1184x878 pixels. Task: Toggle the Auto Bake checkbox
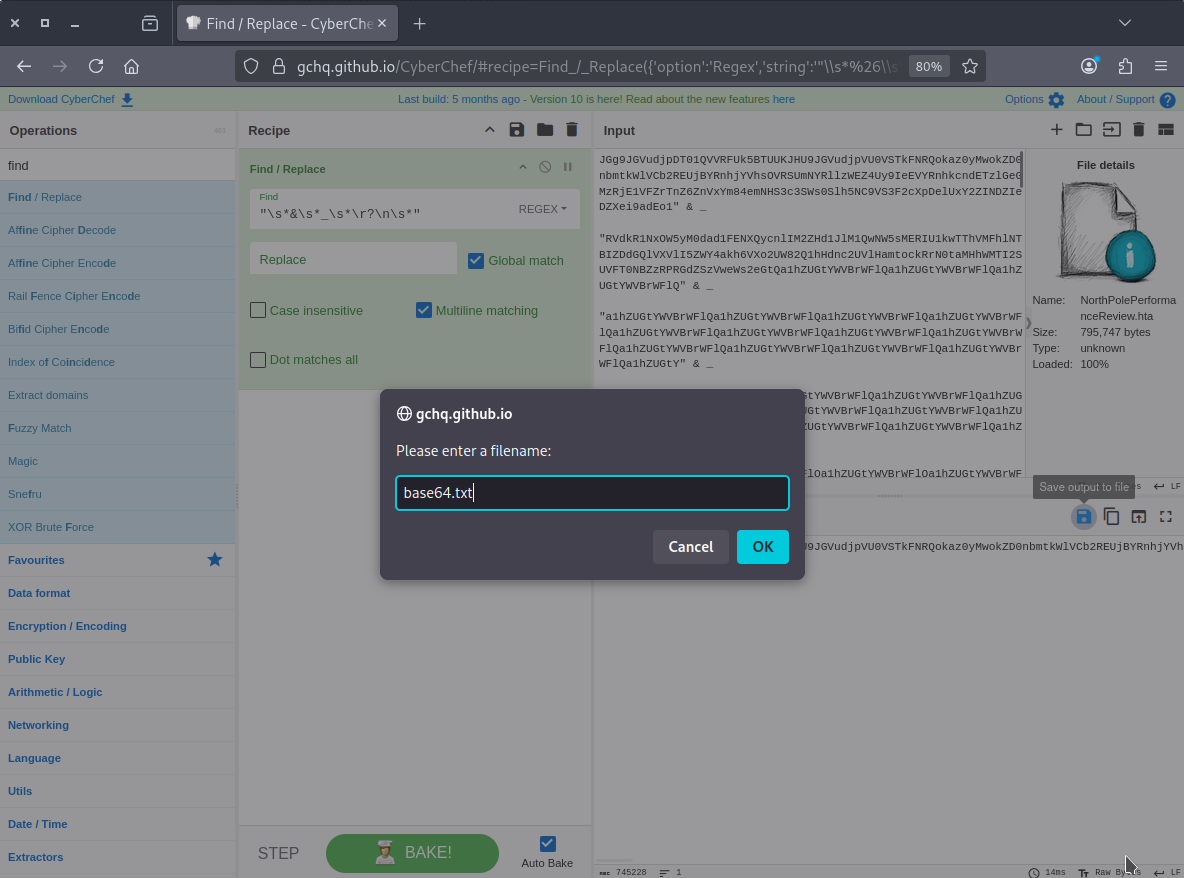pos(547,843)
